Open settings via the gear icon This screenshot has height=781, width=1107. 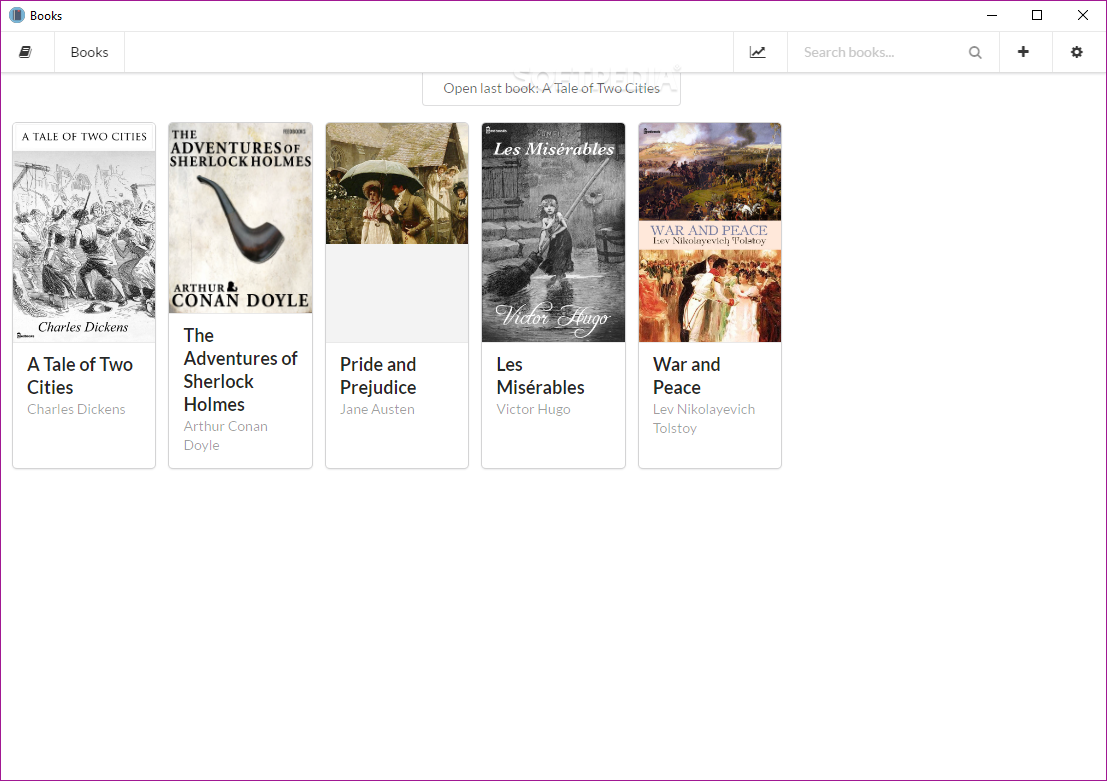click(1077, 52)
